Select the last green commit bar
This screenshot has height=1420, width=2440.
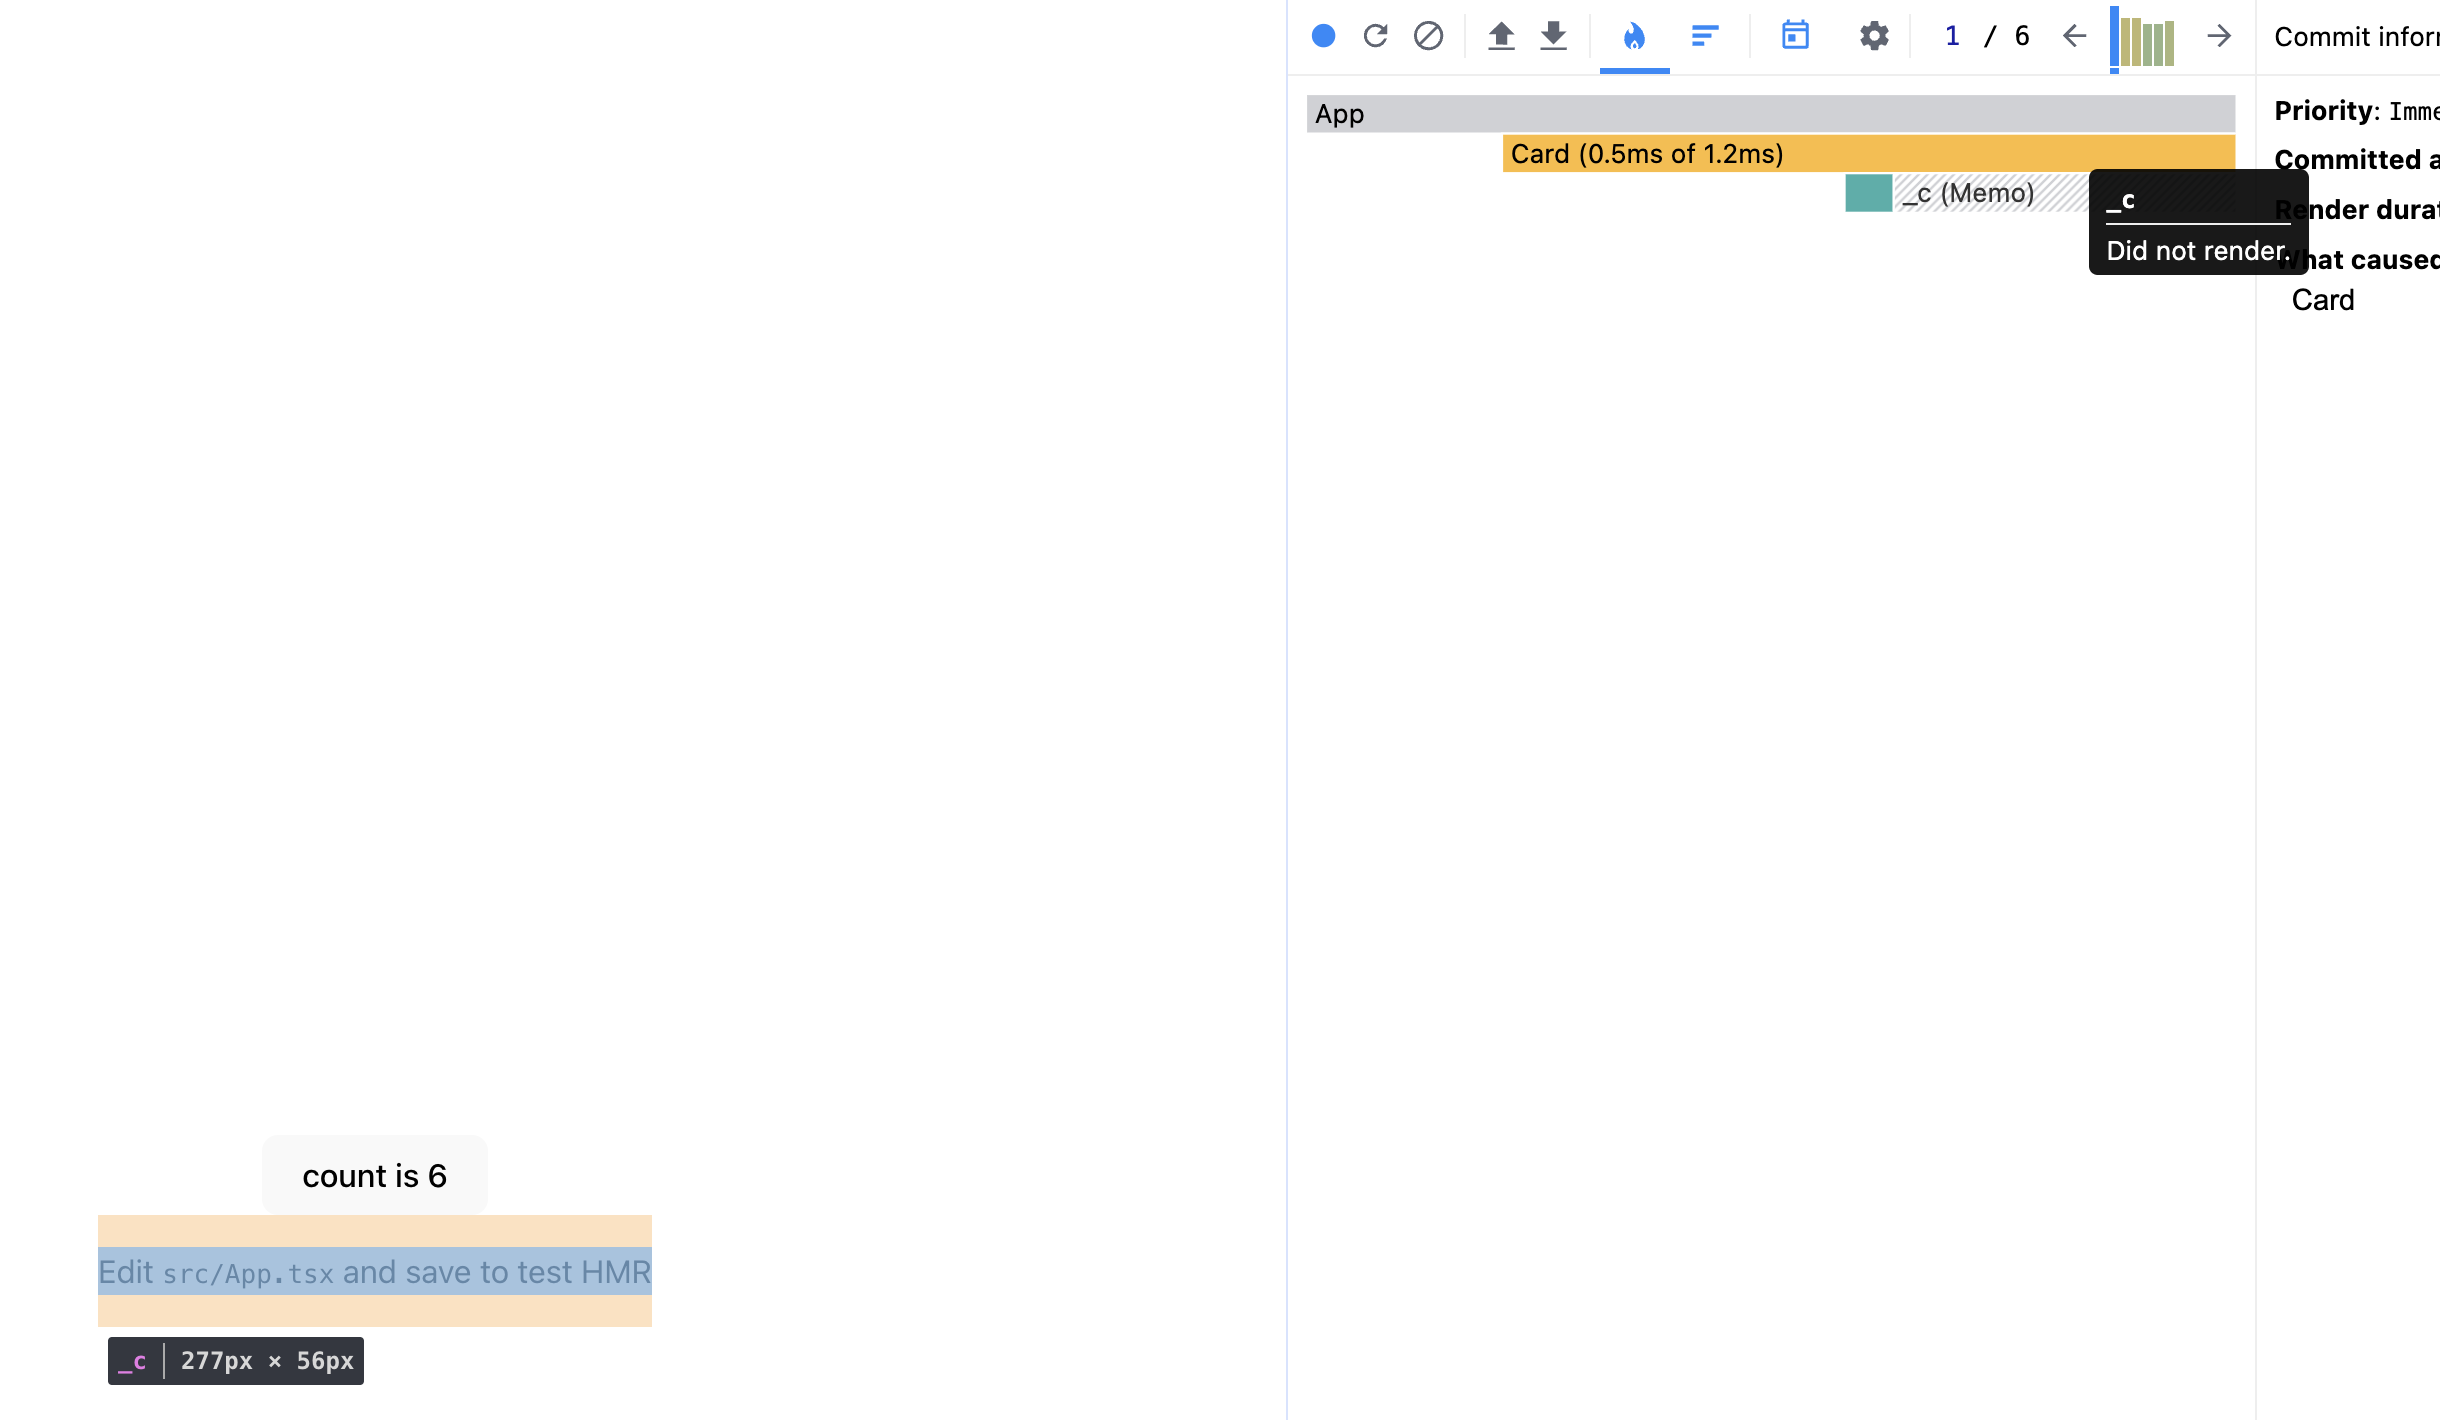(2169, 44)
